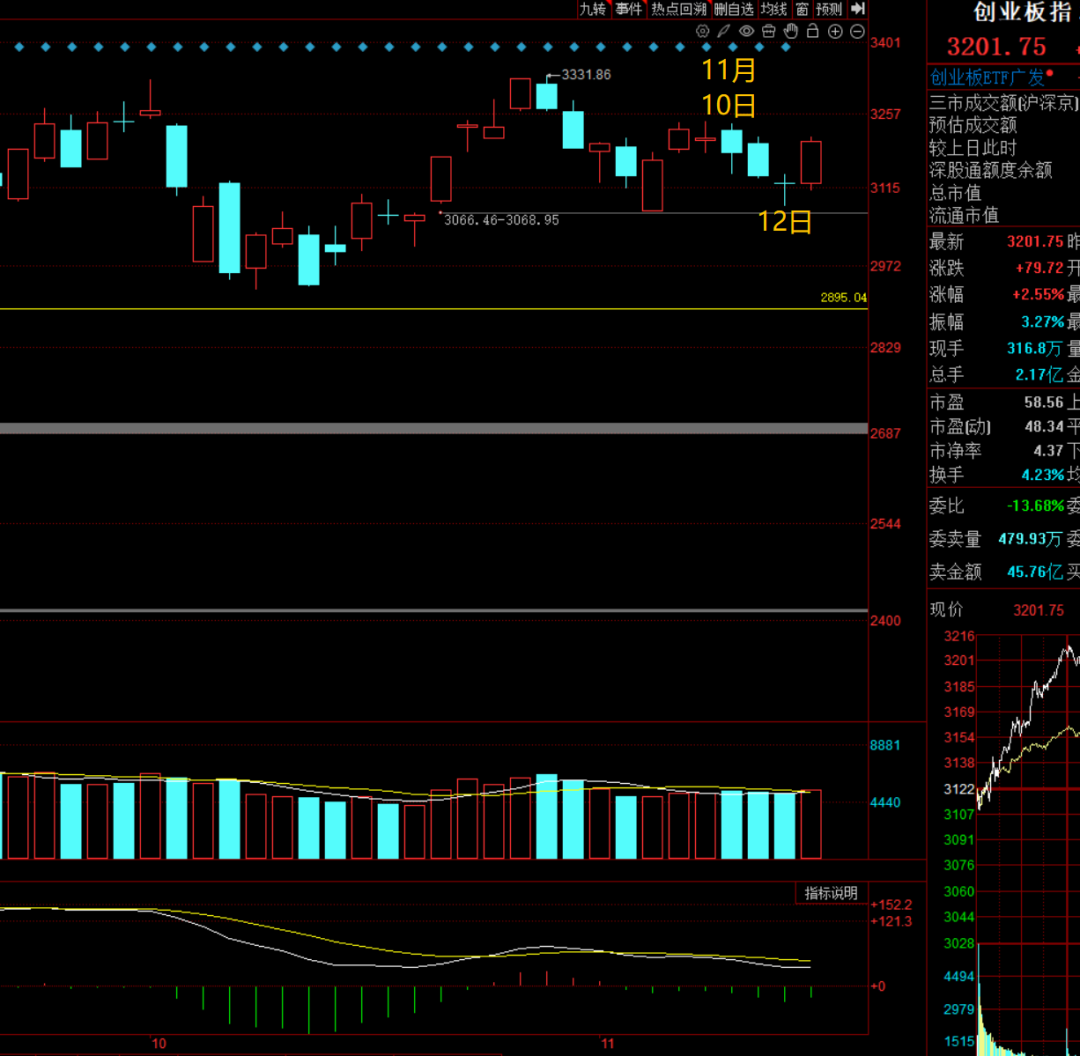Screen dimensions: 1080x1056
Task: Toggle the 均线 moving average display
Action: (x=773, y=9)
